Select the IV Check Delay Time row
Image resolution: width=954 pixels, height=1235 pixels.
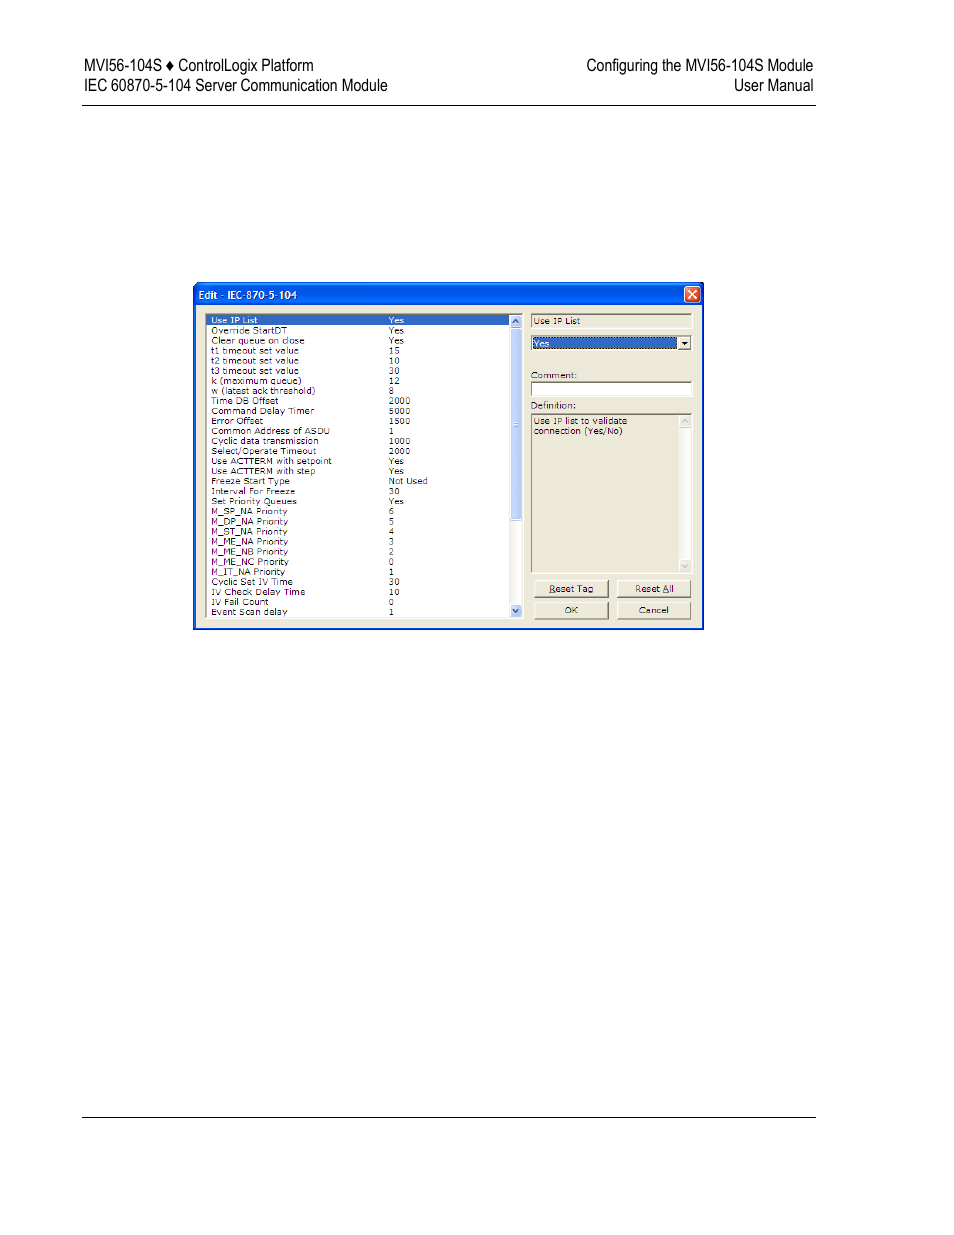pos(358,591)
